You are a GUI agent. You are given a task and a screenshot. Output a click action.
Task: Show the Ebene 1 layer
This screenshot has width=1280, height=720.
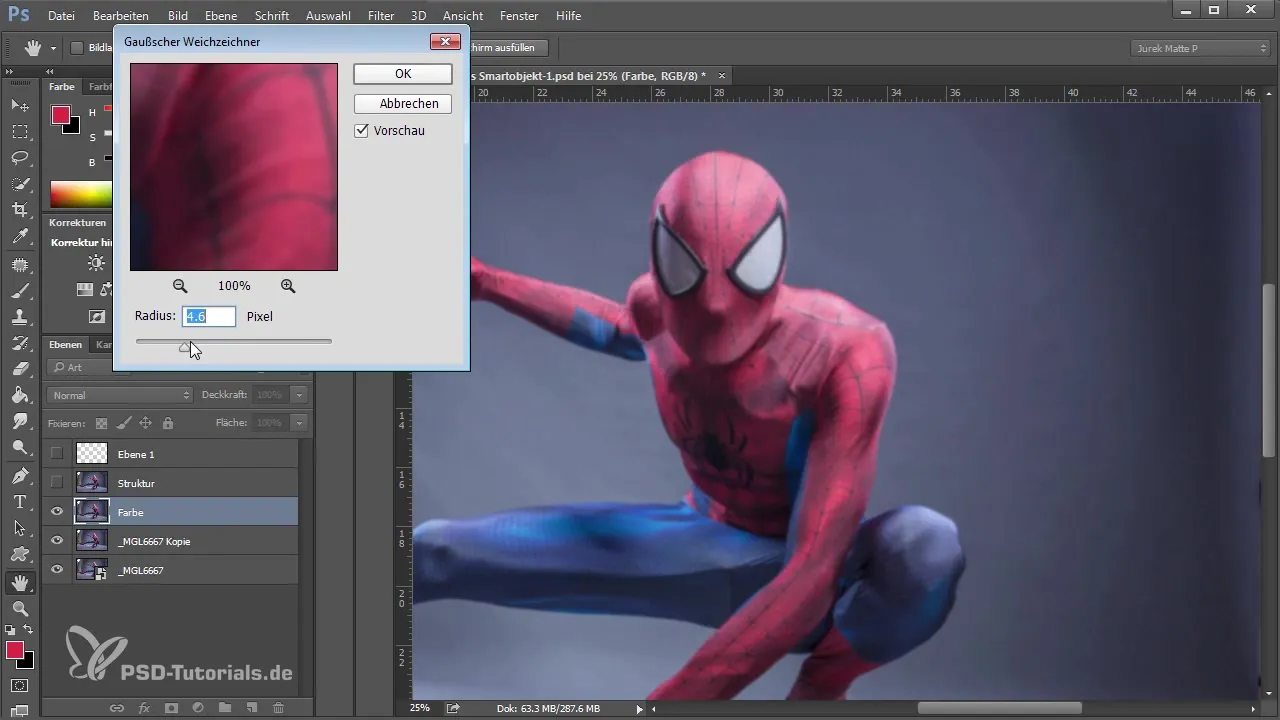(57, 454)
